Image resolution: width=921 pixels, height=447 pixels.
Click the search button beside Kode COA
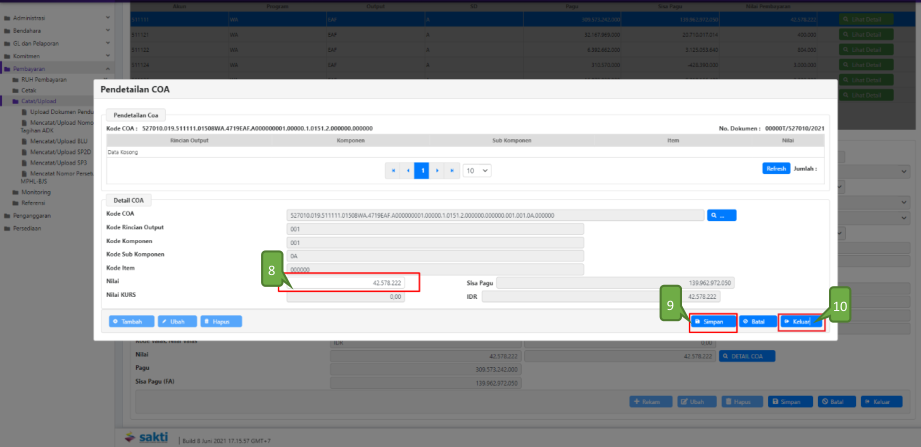(x=721, y=215)
